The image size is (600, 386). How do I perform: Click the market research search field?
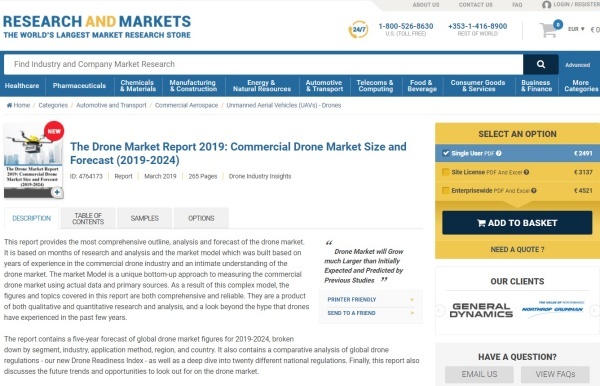pos(263,64)
